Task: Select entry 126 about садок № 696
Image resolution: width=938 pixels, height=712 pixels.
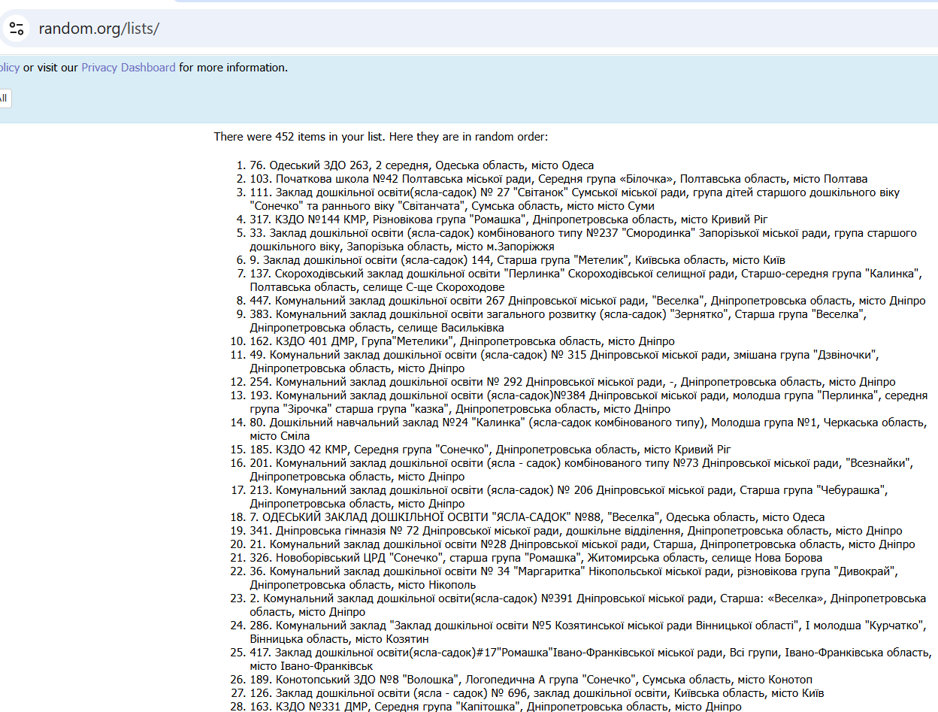Action: [537, 693]
